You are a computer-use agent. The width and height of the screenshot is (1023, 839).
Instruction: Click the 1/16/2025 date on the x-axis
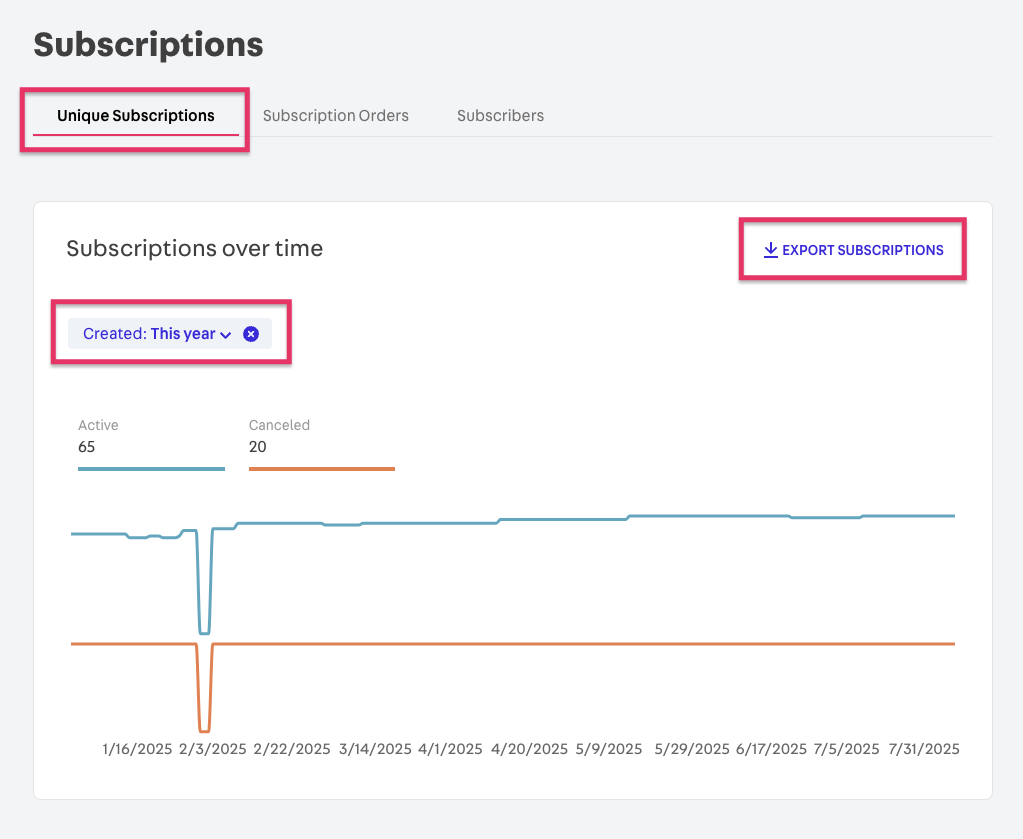tap(138, 749)
